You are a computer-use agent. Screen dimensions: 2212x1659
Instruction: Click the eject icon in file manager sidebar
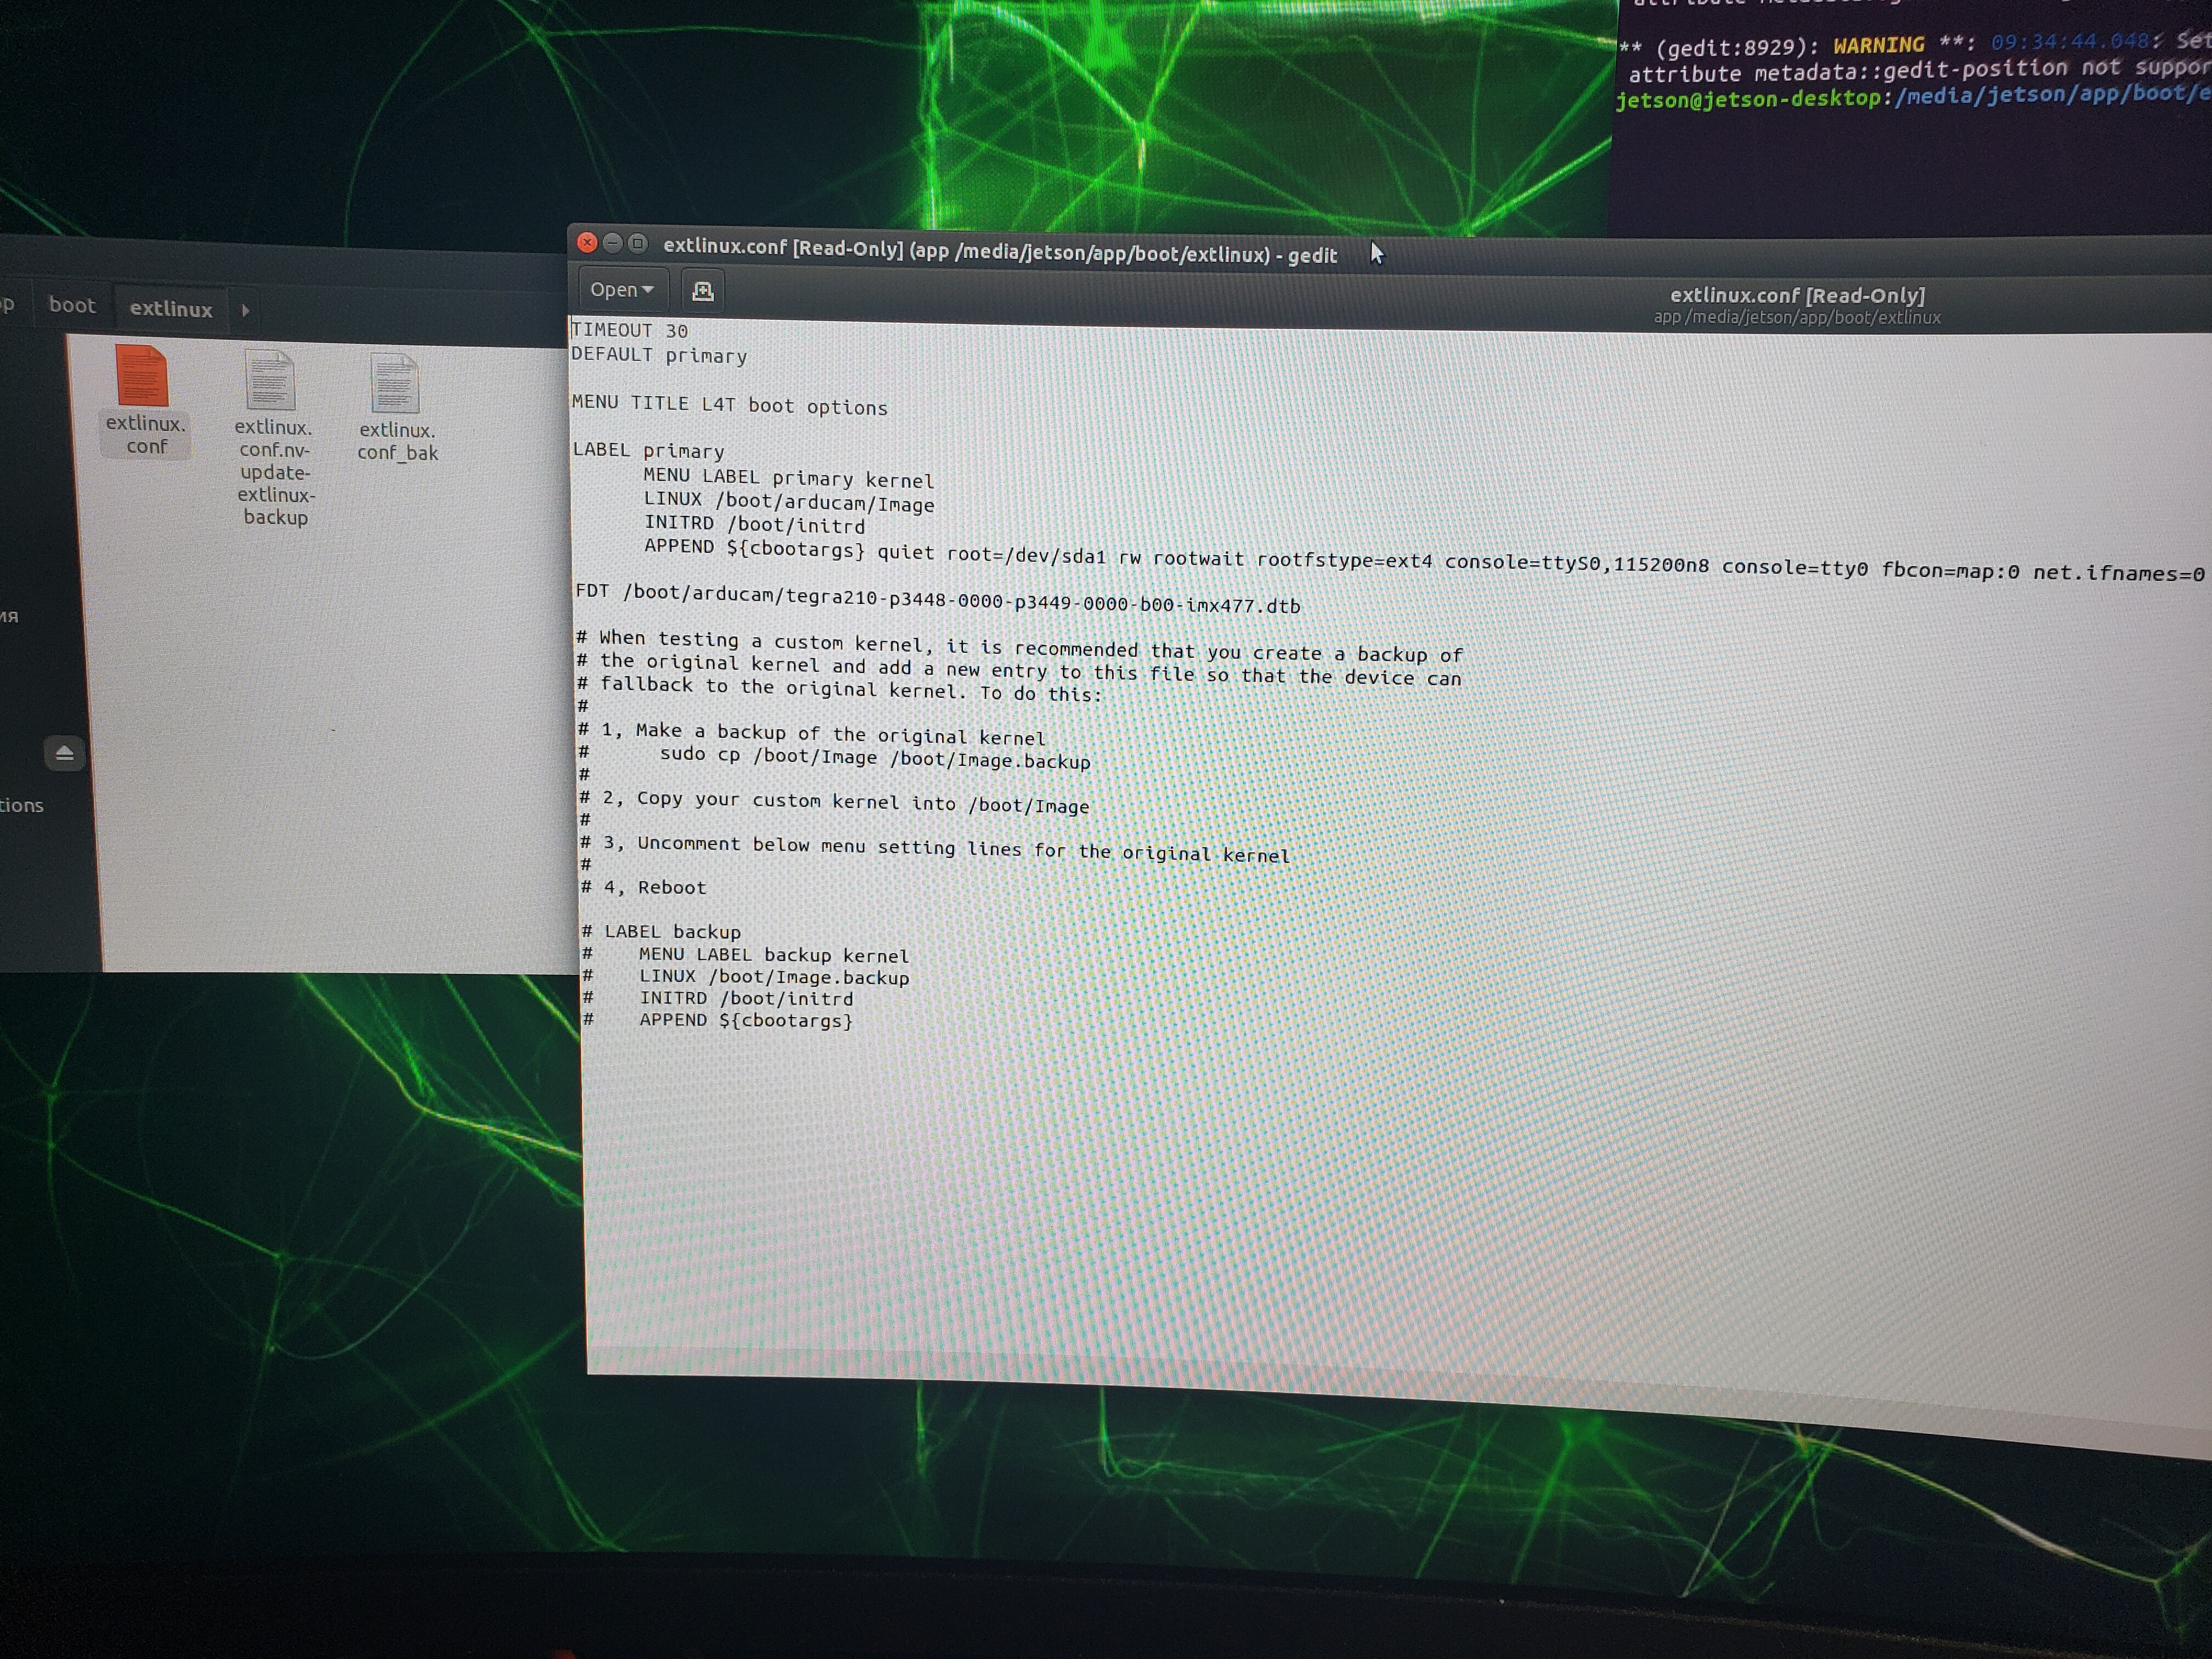(x=65, y=753)
